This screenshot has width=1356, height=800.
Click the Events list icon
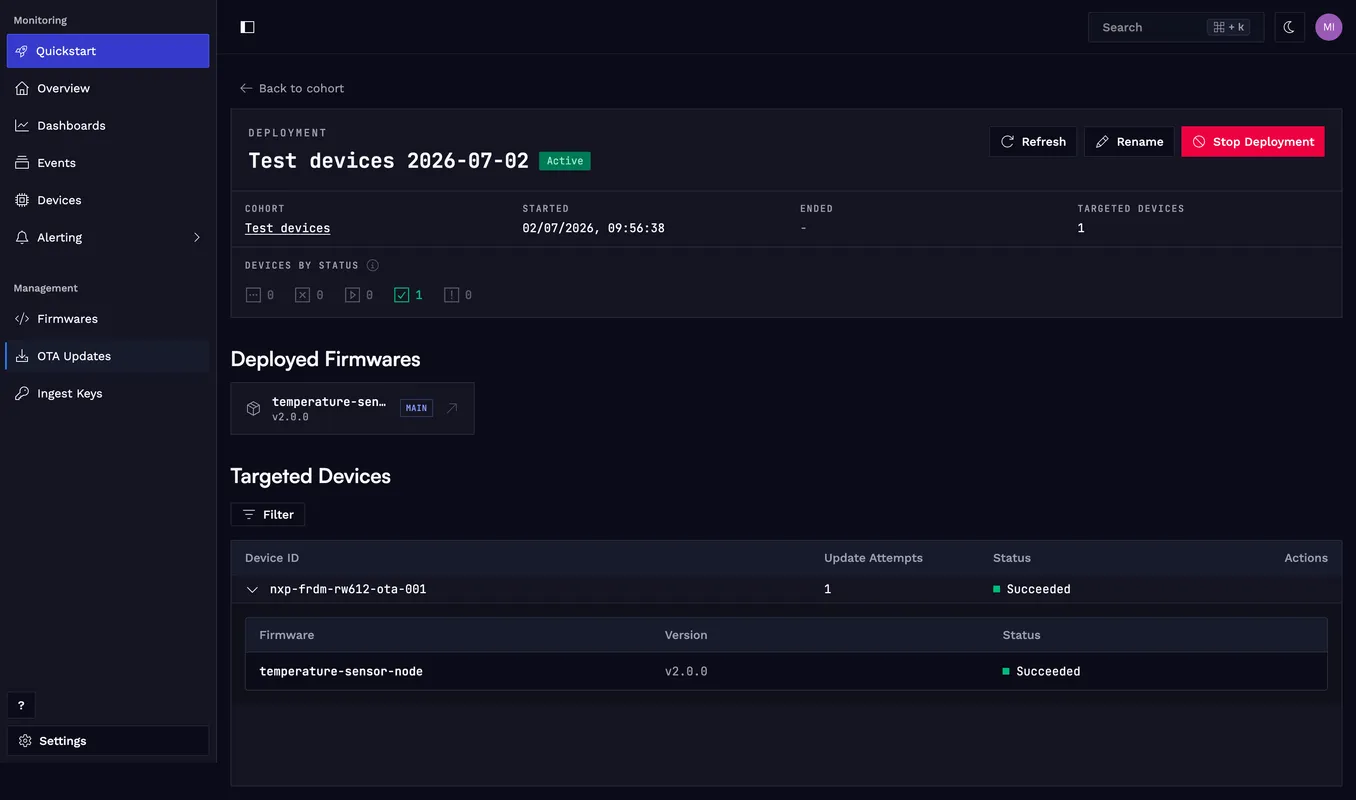pyautogui.click(x=22, y=162)
